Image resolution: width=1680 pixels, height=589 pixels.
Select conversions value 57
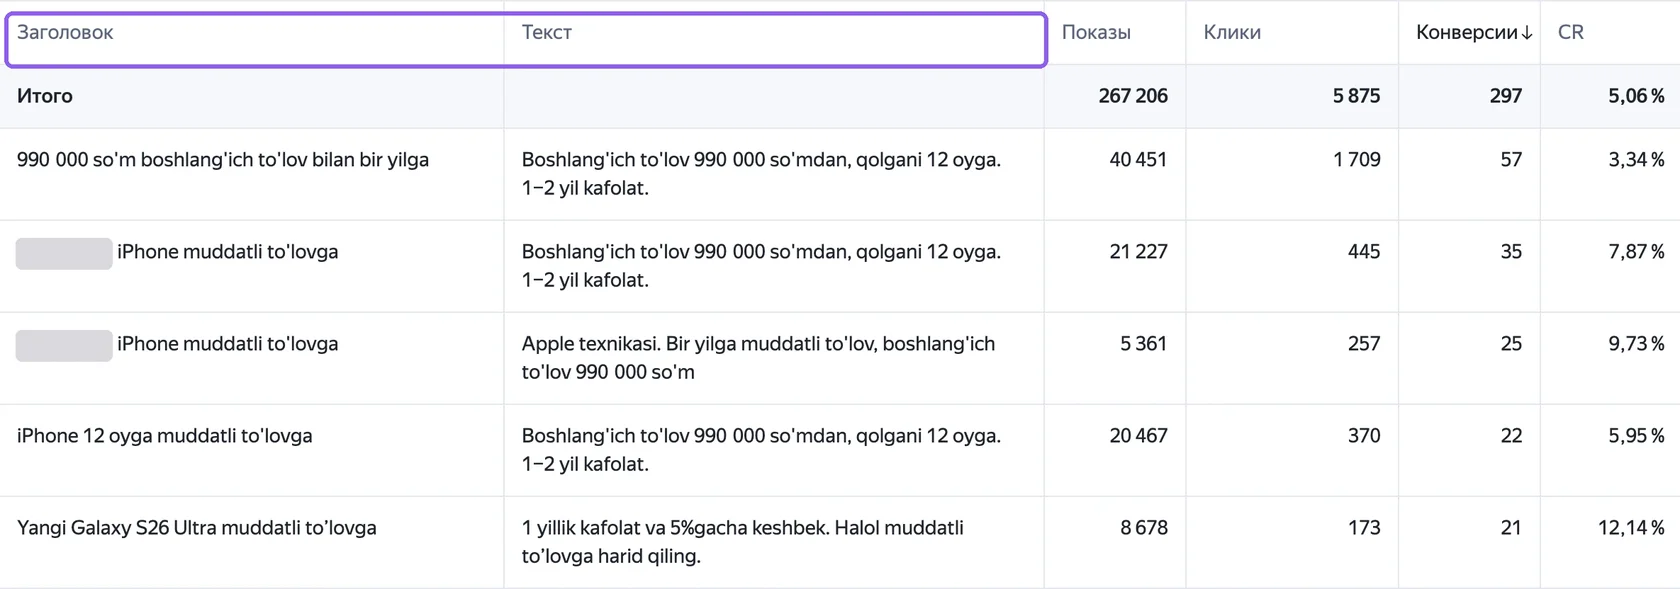(1511, 160)
